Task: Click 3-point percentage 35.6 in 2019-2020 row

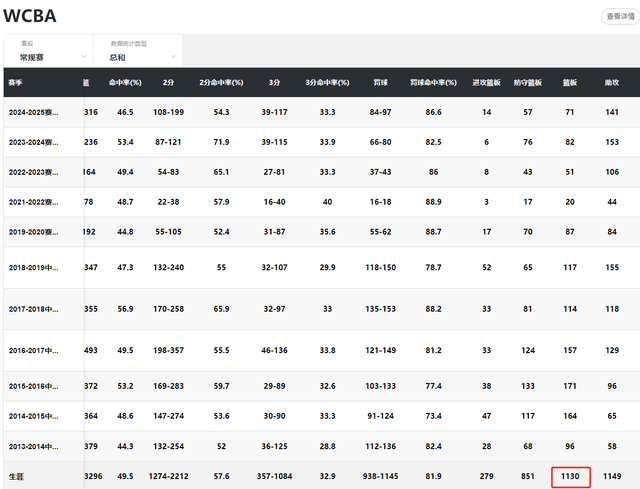Action: click(x=327, y=232)
